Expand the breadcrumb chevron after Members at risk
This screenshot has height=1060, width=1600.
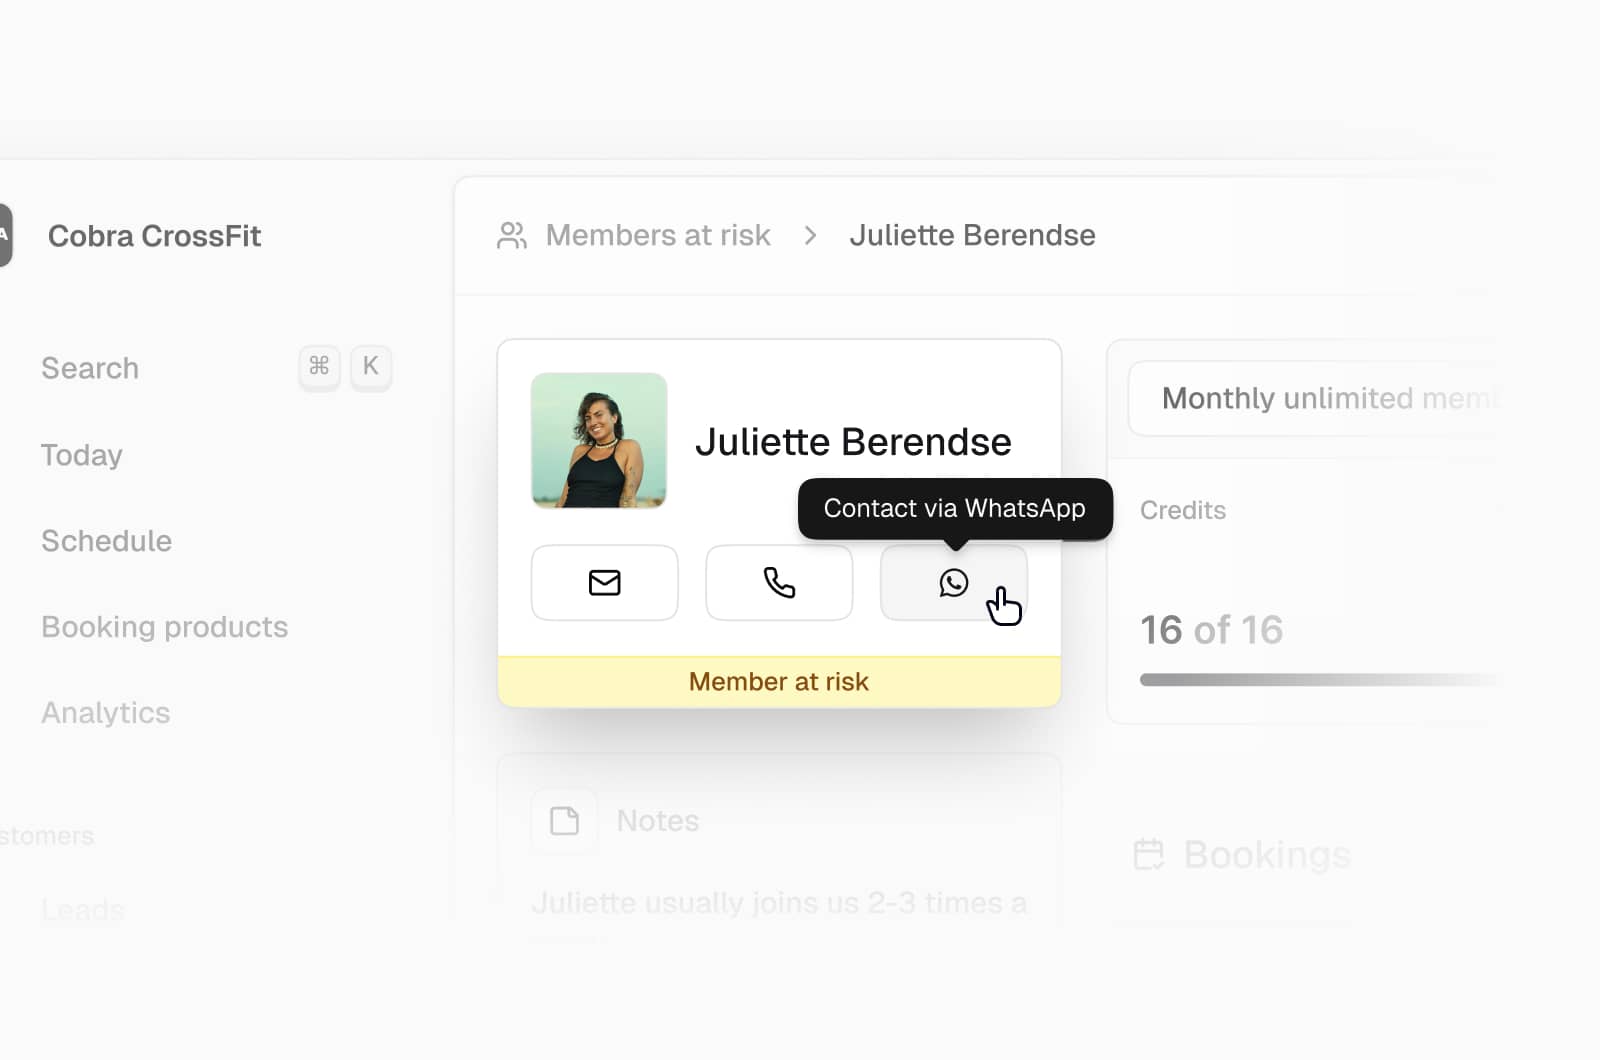tap(809, 236)
